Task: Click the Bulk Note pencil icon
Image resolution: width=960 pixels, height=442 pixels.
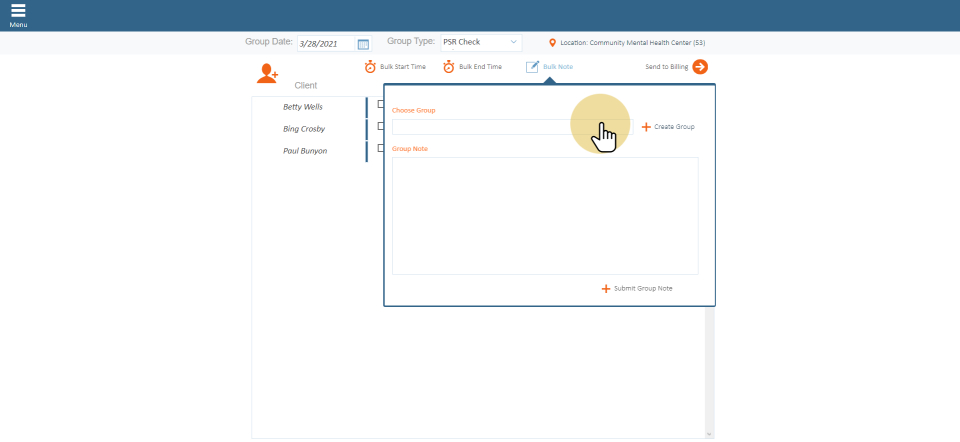Action: pos(532,67)
